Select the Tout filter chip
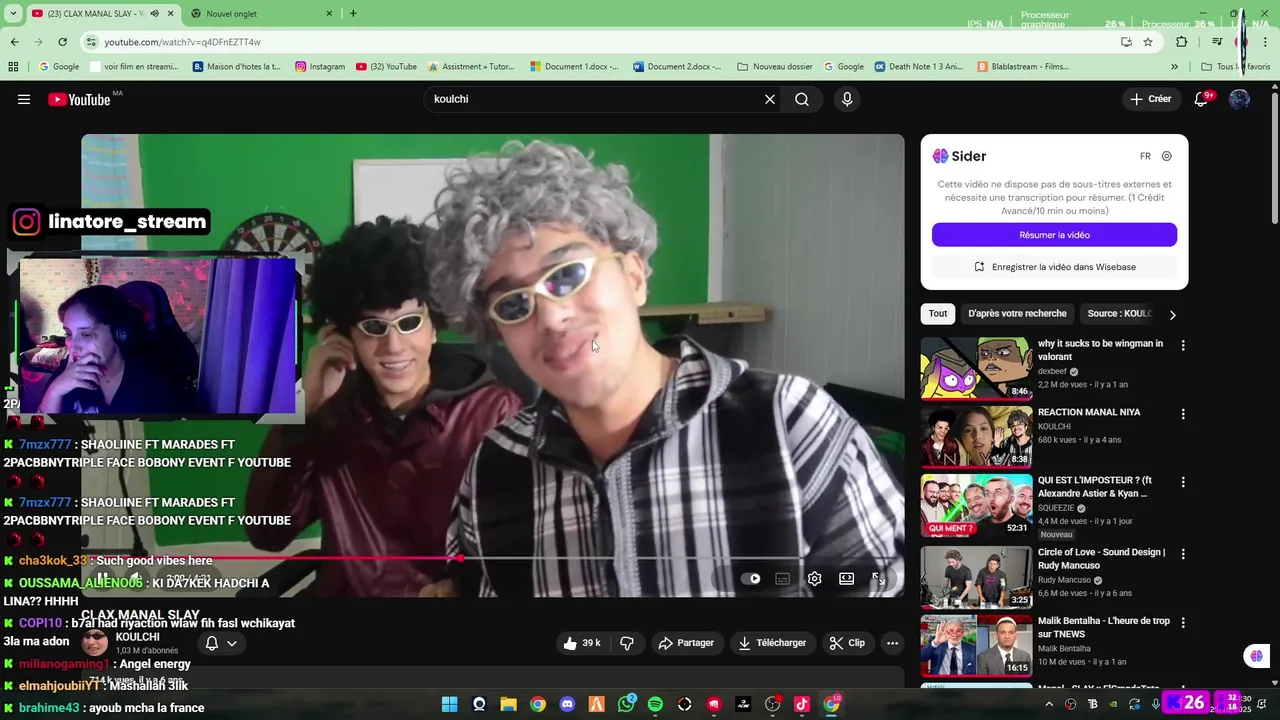 click(x=938, y=314)
